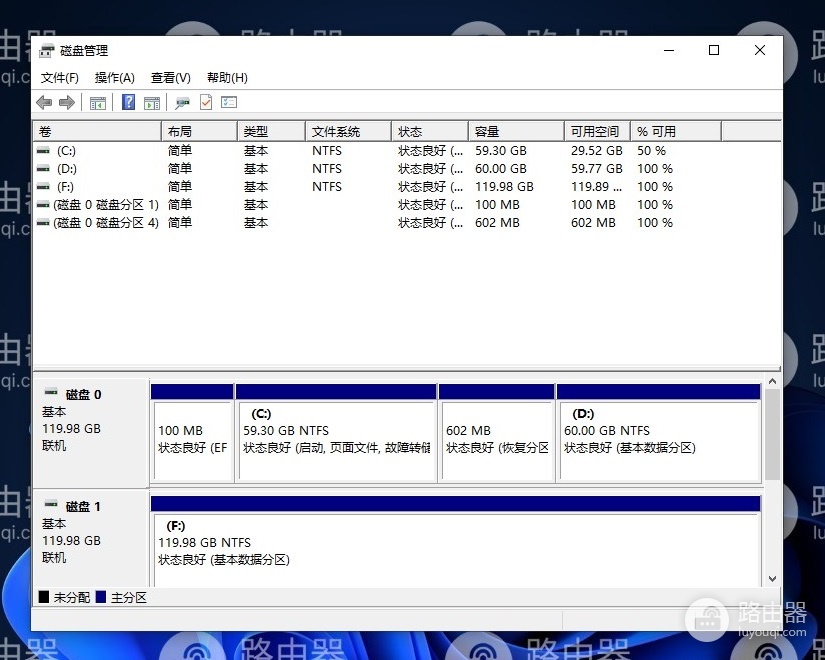This screenshot has height=660, width=825.
Task: Select the (F:) 119.98 GB NTFS partition block
Action: pyautogui.click(x=456, y=541)
